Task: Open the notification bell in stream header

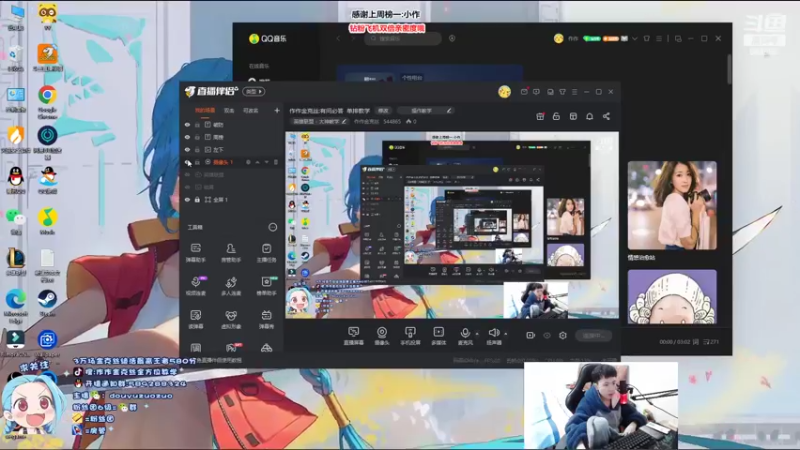Action: coord(589,116)
